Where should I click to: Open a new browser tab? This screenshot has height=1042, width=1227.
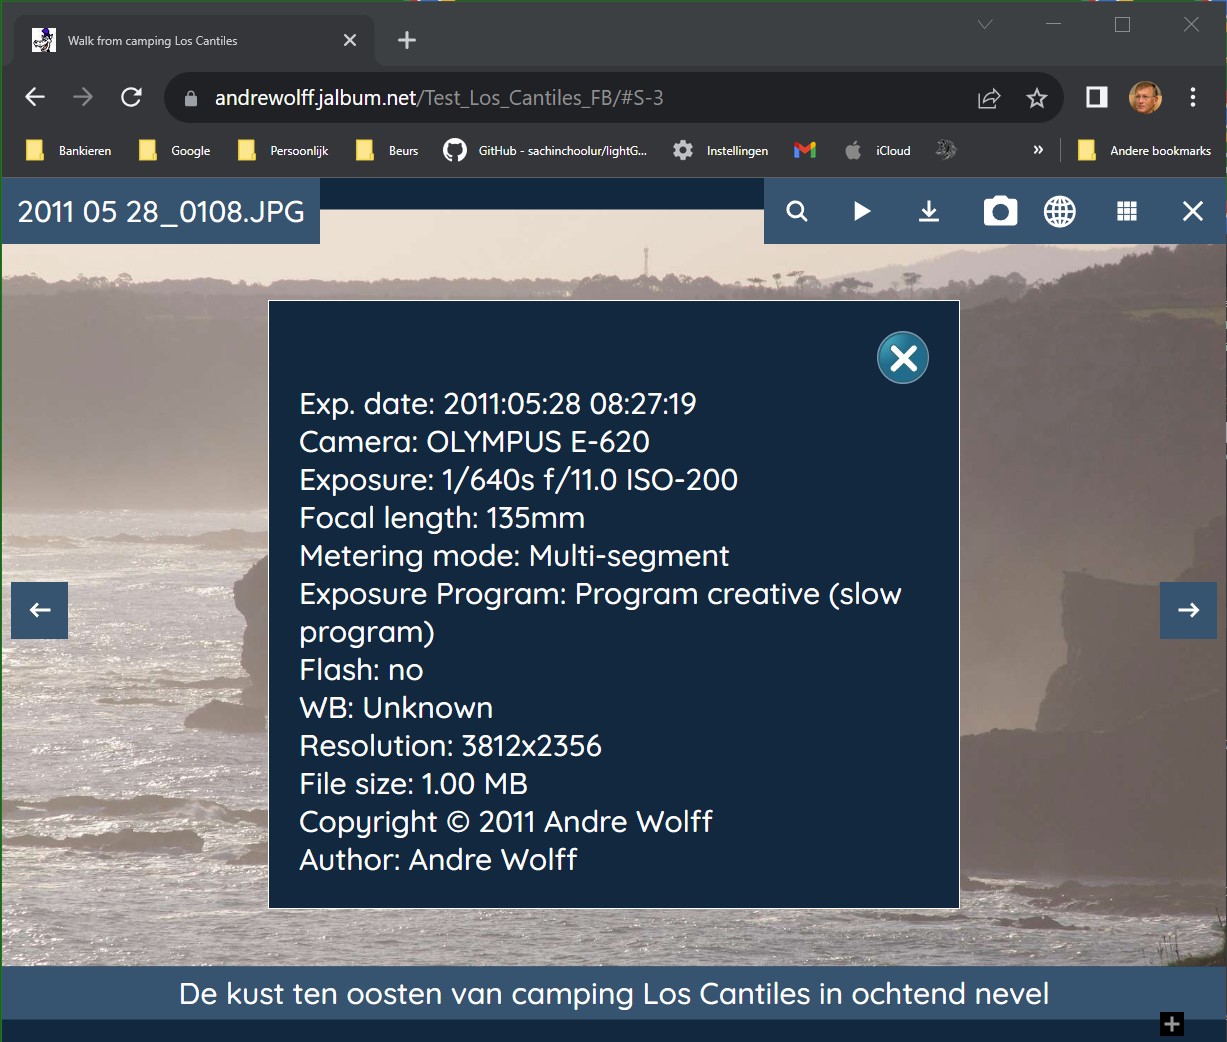click(406, 40)
